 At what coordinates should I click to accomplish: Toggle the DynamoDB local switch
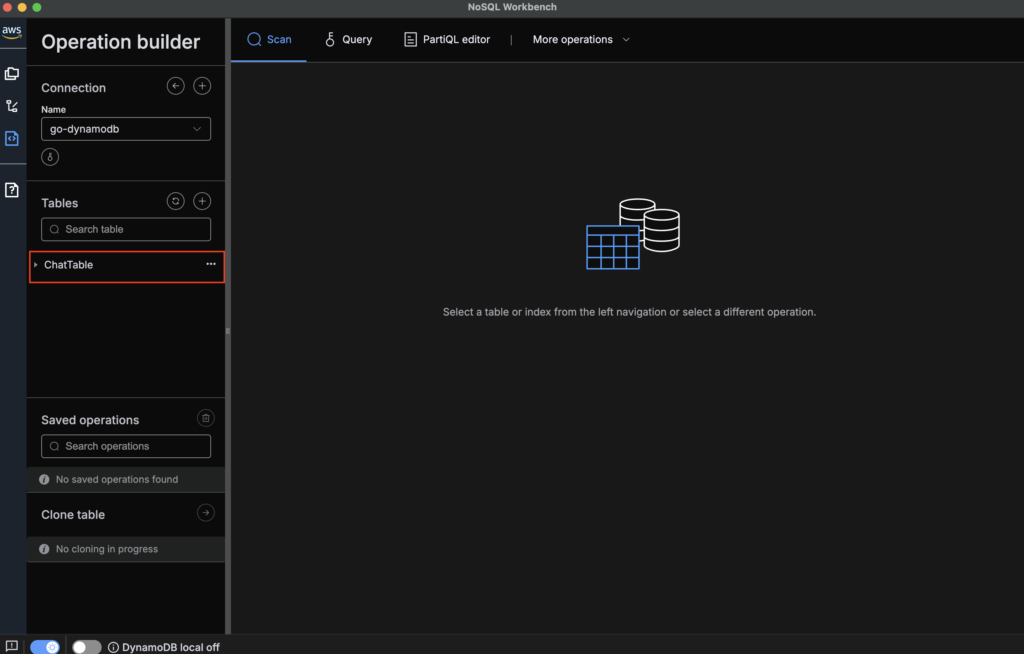point(87,647)
